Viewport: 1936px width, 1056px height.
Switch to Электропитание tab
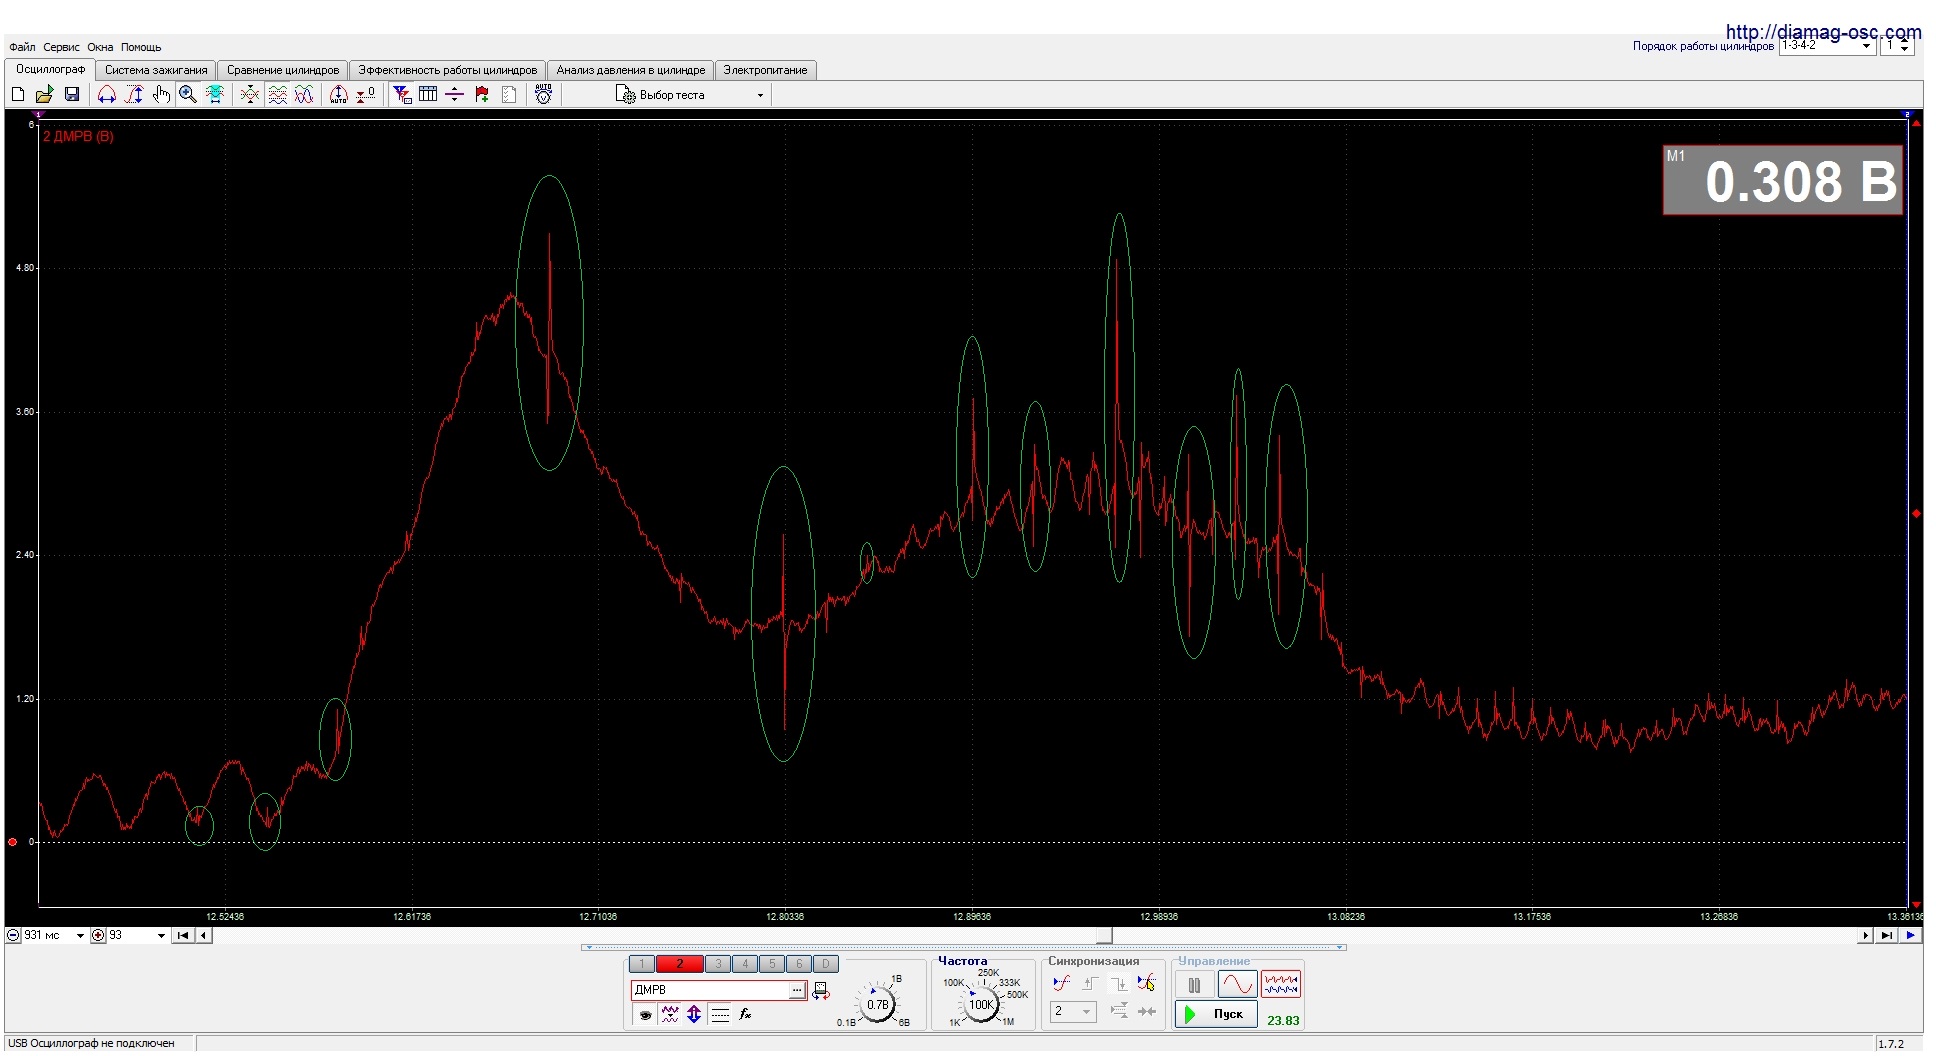coord(765,70)
